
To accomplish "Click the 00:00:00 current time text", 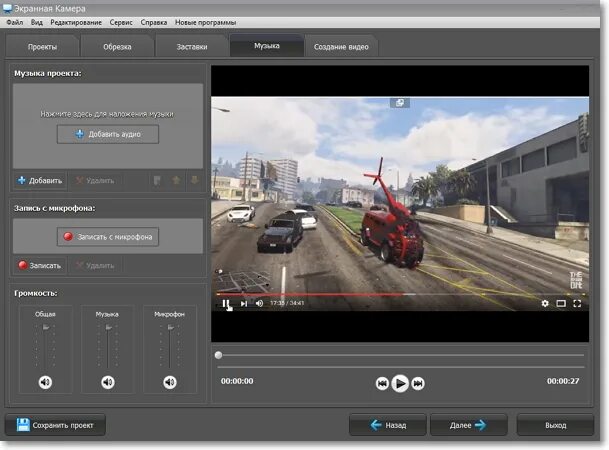I will click(x=237, y=381).
